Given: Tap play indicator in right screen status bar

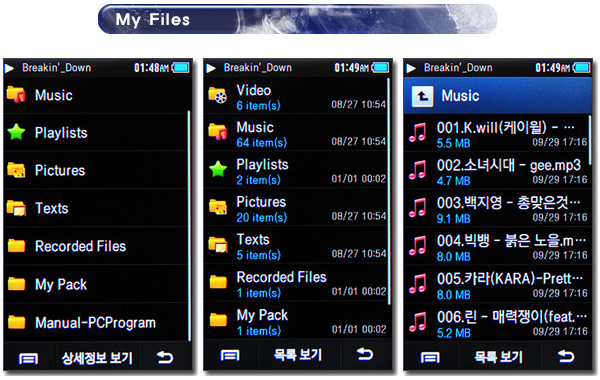Looking at the screenshot, I should click(411, 68).
